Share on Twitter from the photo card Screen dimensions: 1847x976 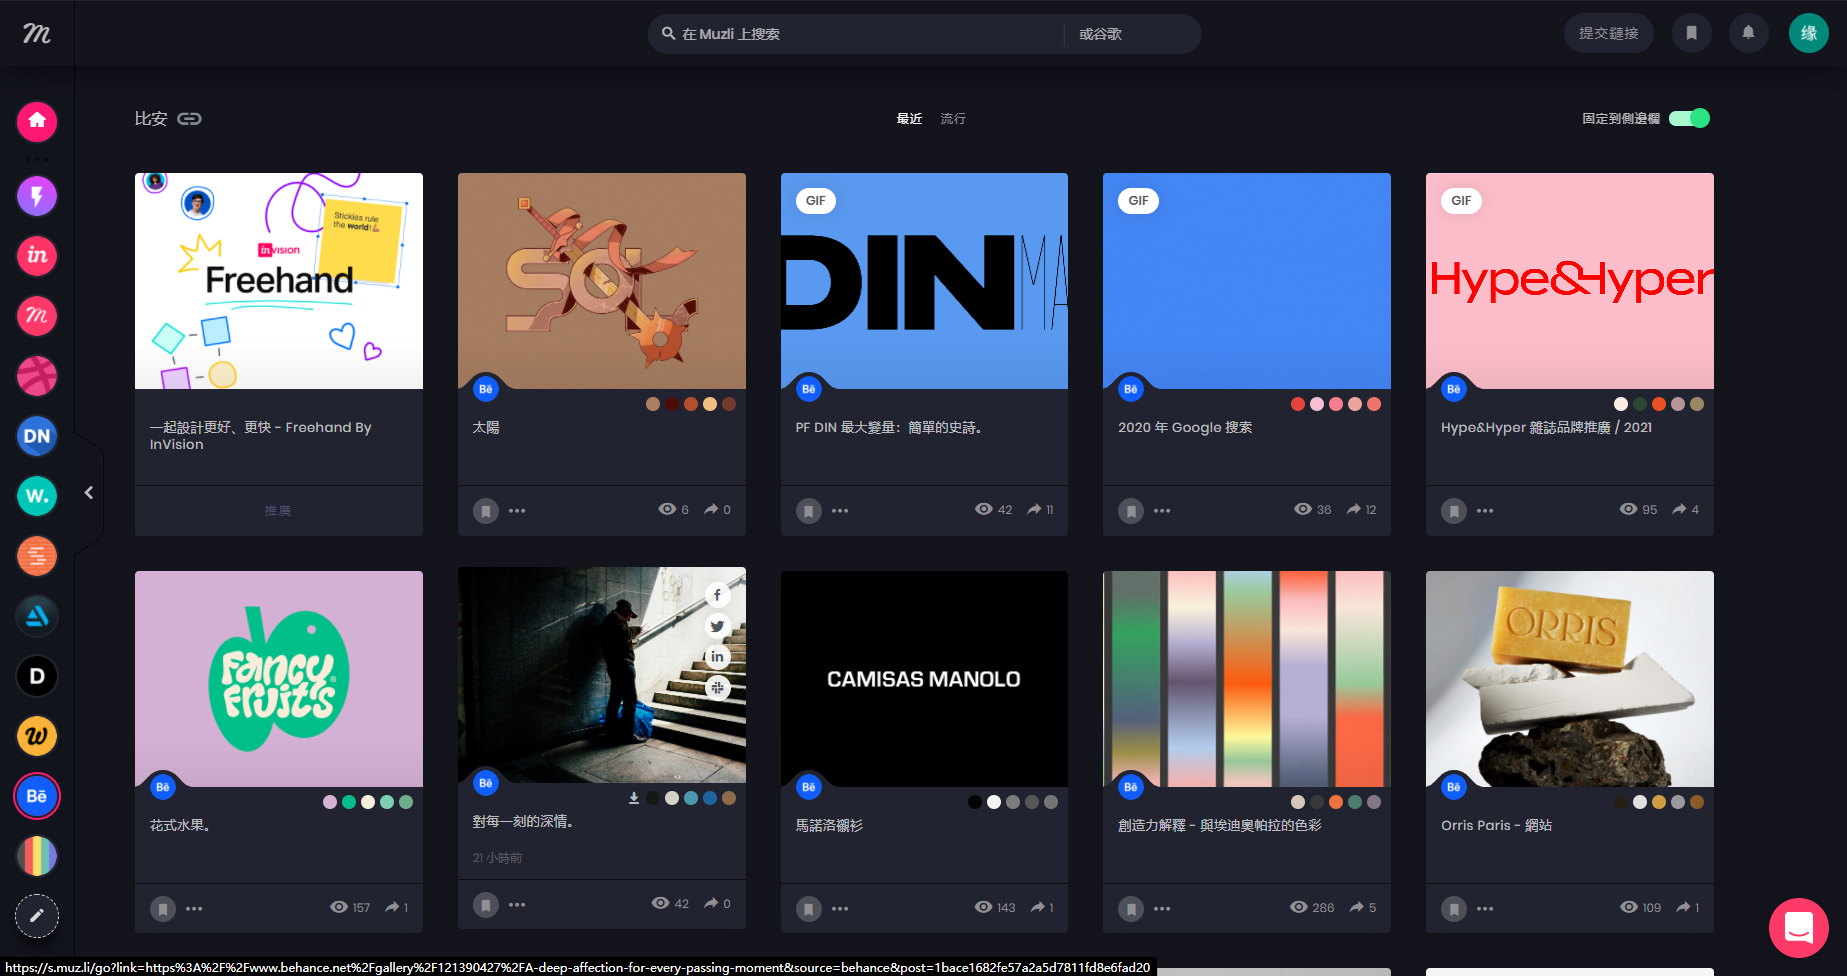coord(717,626)
